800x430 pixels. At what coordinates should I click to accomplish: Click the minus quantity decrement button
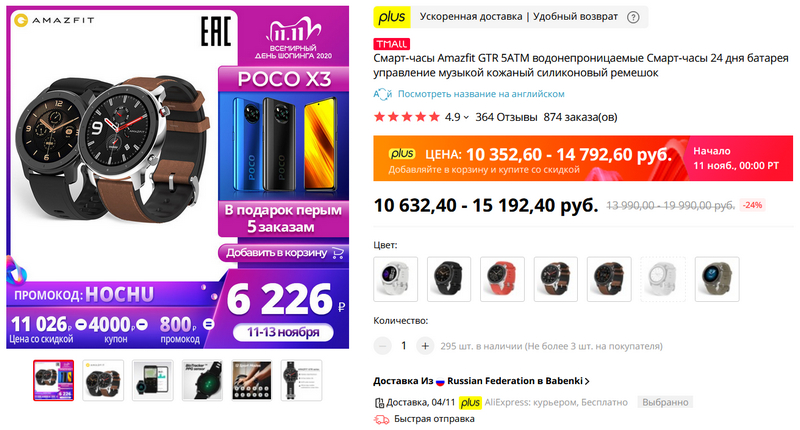click(x=382, y=346)
